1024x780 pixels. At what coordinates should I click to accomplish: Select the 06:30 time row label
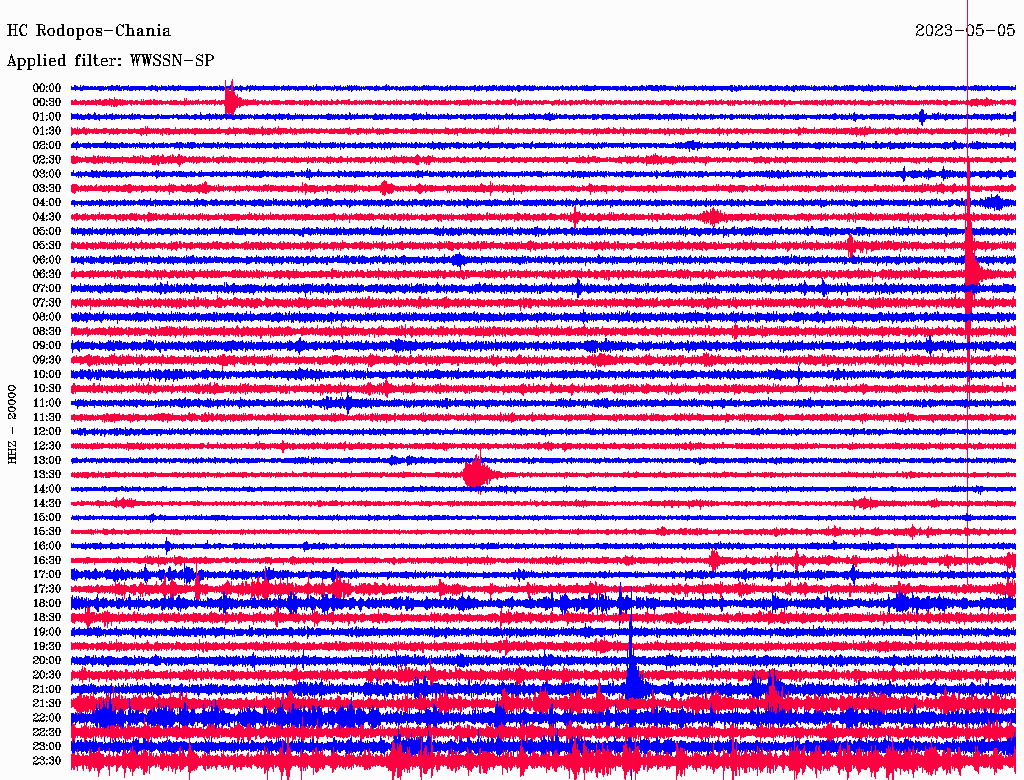[47, 274]
